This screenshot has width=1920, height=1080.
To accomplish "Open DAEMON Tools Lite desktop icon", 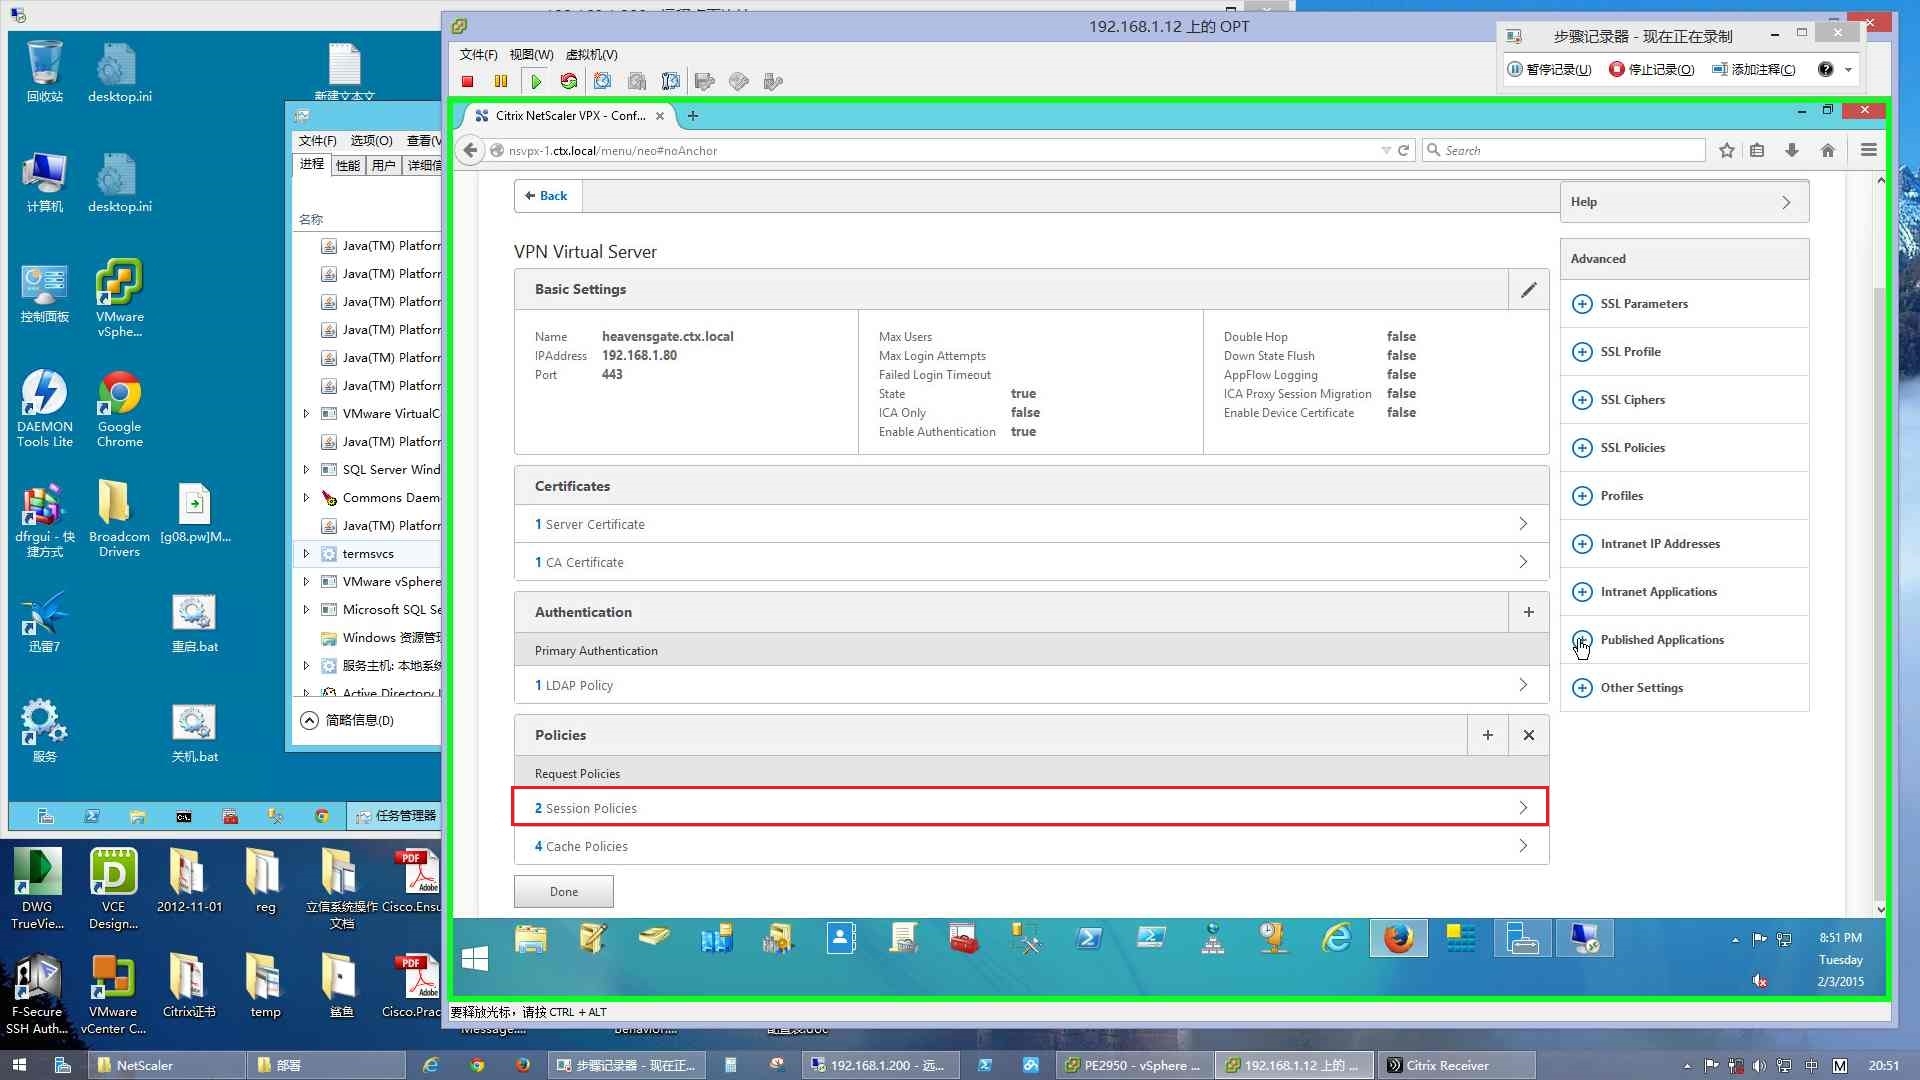I will pyautogui.click(x=45, y=409).
